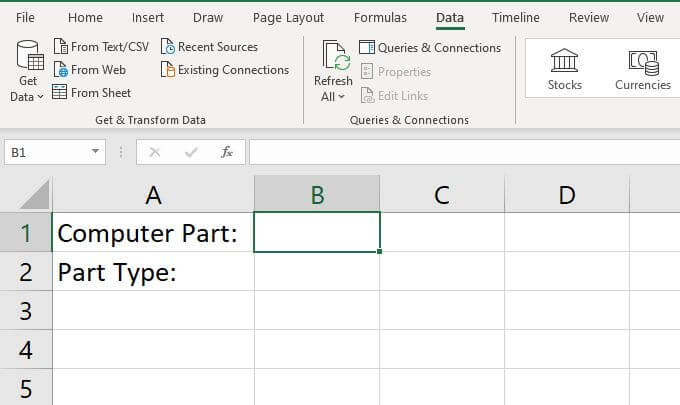Expand the Refresh All dropdown arrow
This screenshot has width=680, height=405.
click(341, 97)
